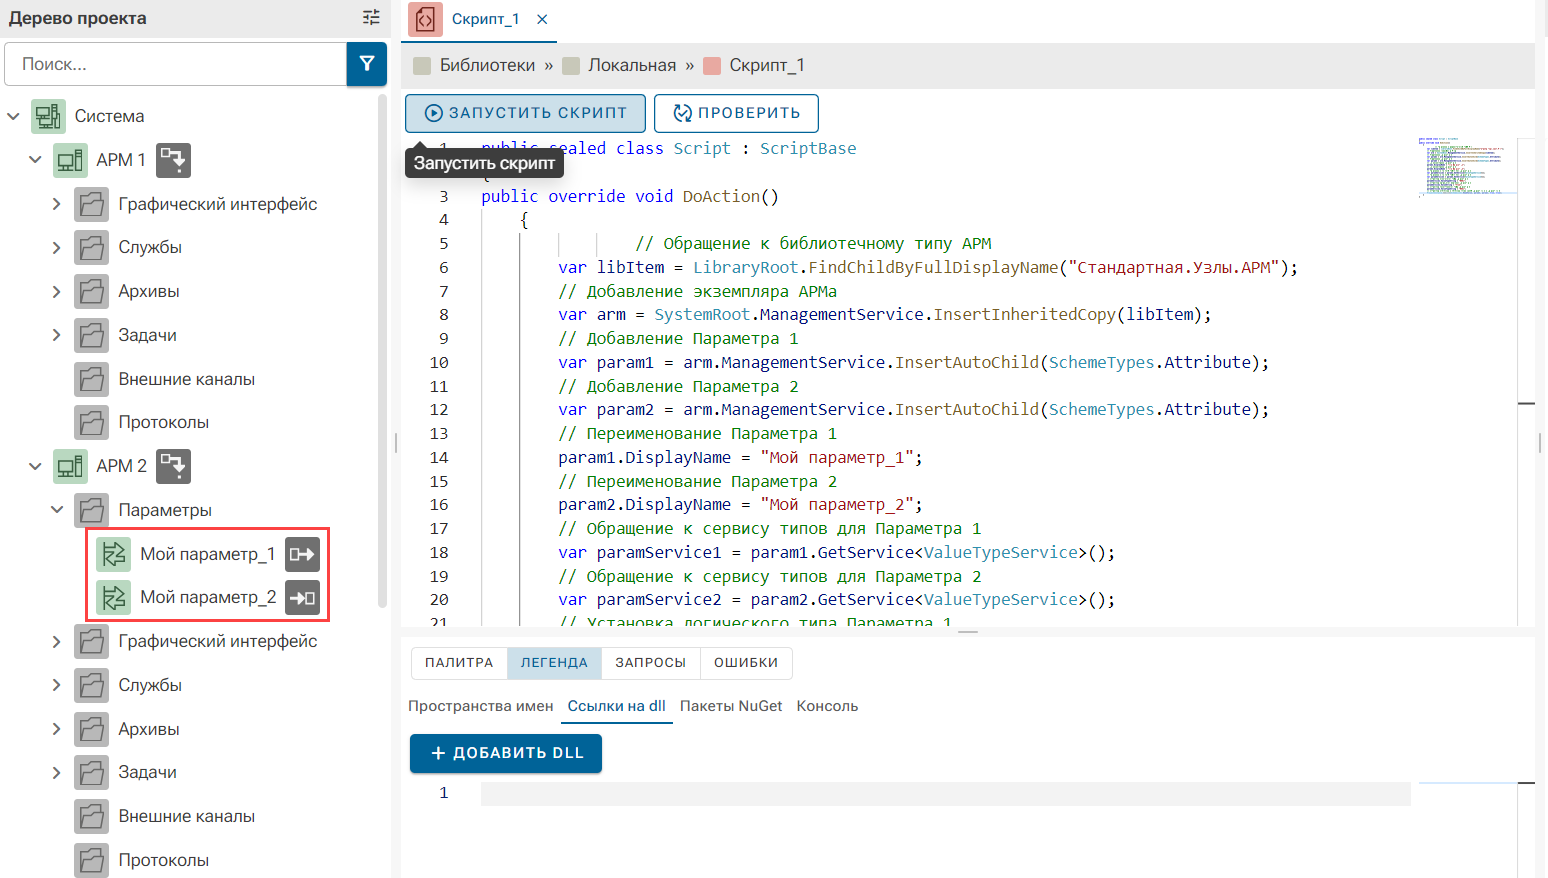Expand Графический интерфейс under АРМ 1

(x=57, y=204)
